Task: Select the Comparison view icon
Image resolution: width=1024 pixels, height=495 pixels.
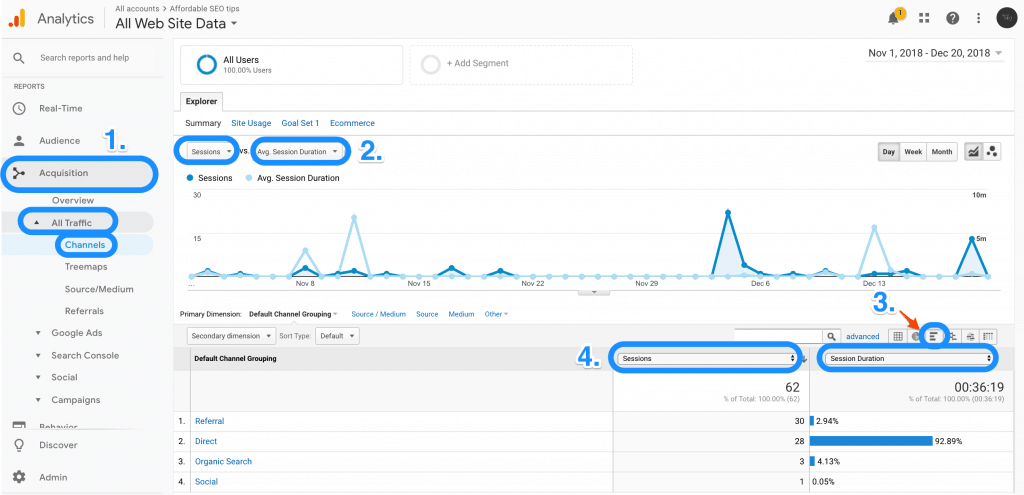Action: tap(953, 336)
